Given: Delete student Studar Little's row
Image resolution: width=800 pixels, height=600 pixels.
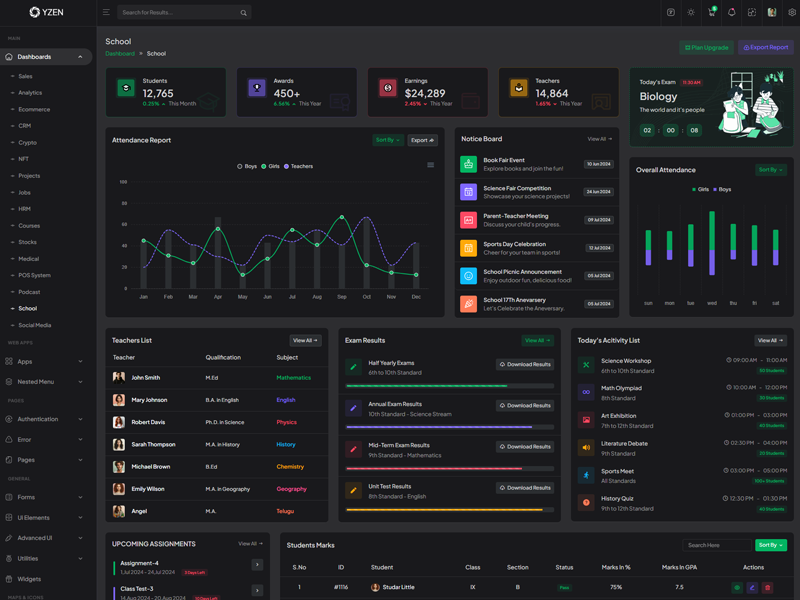Looking at the screenshot, I should coord(767,588).
